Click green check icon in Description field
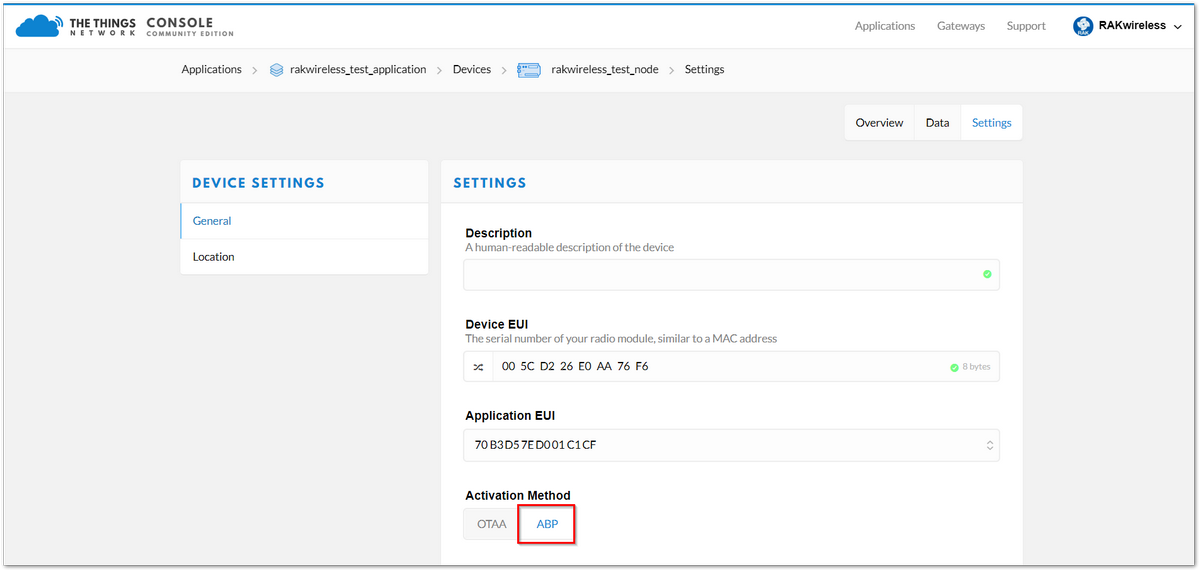1200x571 pixels. tap(987, 274)
